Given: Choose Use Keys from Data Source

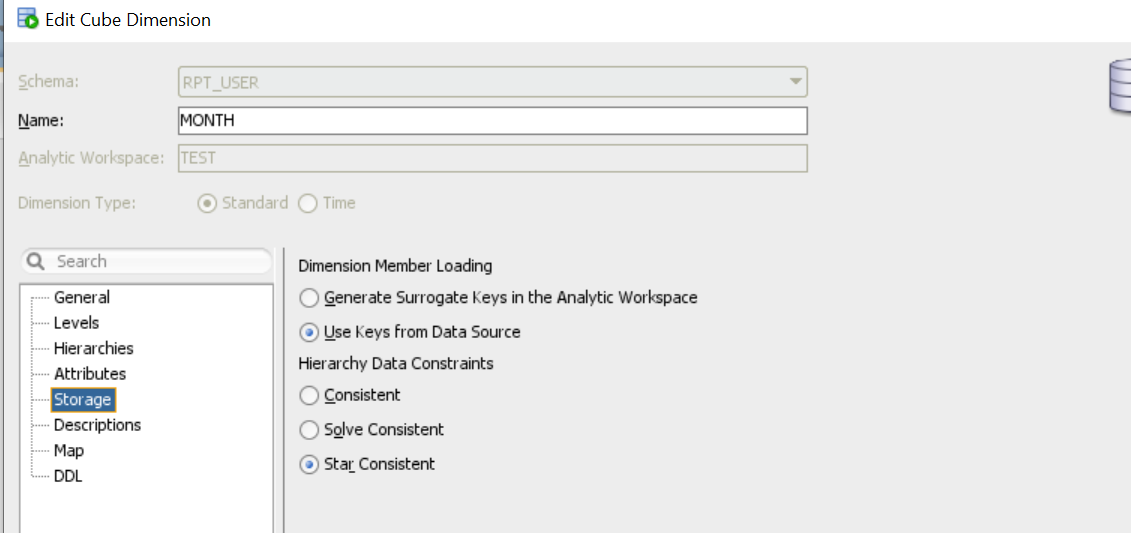Looking at the screenshot, I should pyautogui.click(x=310, y=332).
